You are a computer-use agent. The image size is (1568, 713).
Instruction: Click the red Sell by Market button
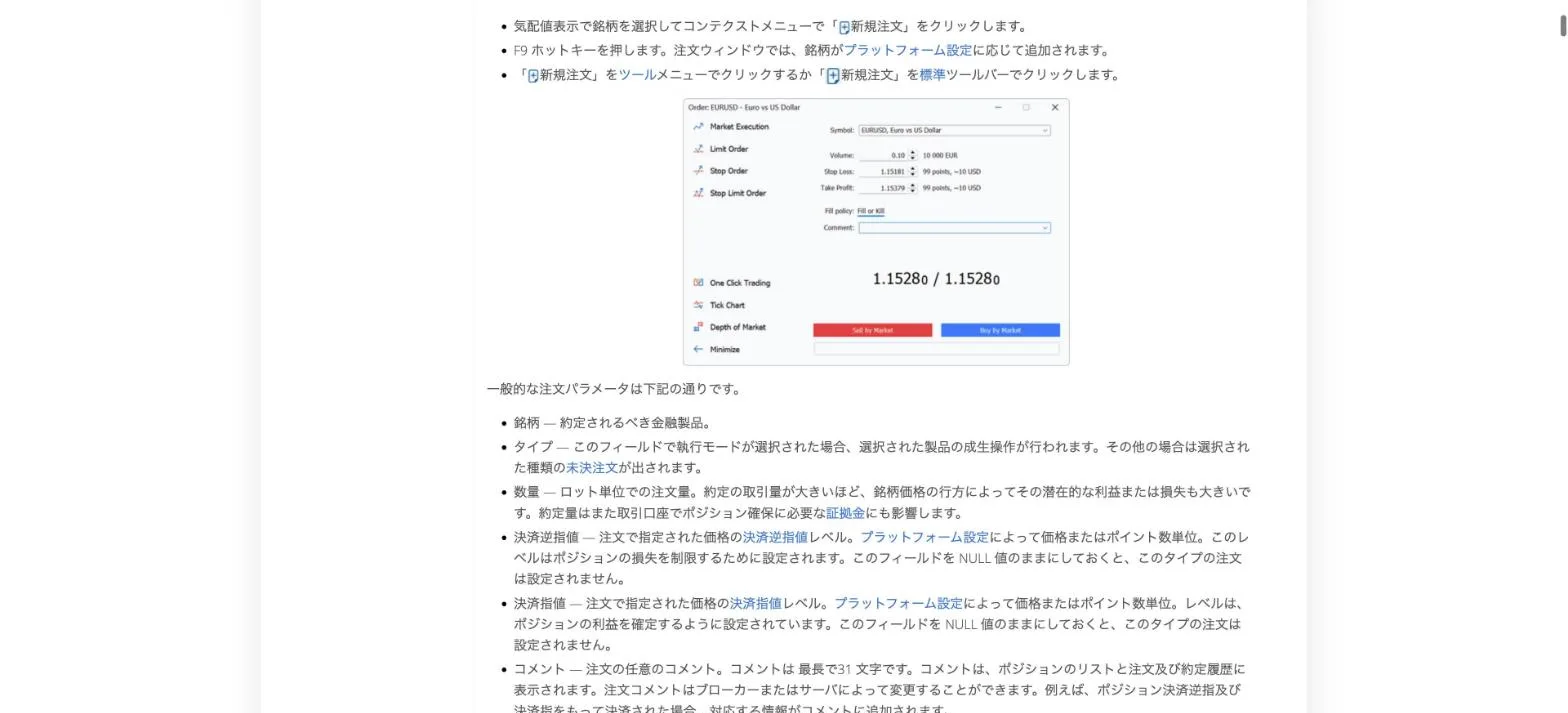point(872,330)
